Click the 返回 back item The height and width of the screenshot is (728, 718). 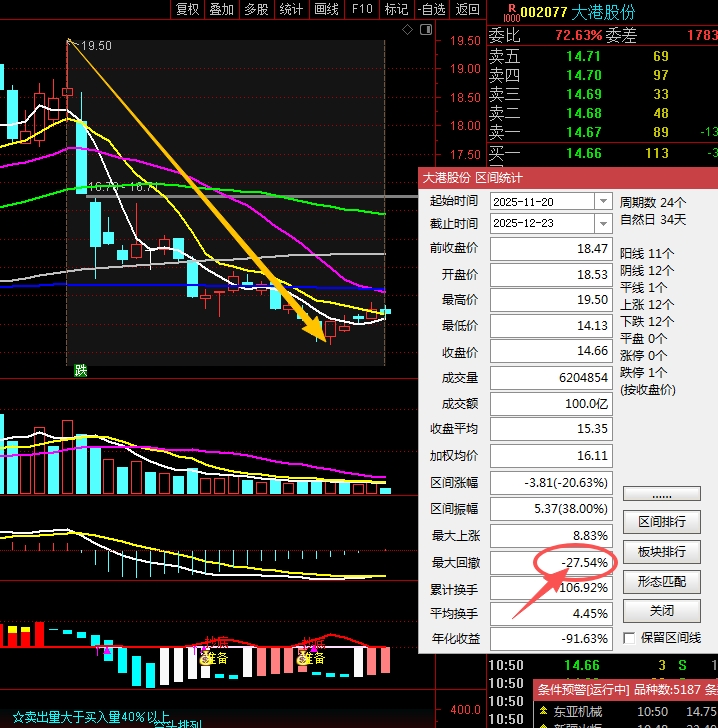click(467, 9)
